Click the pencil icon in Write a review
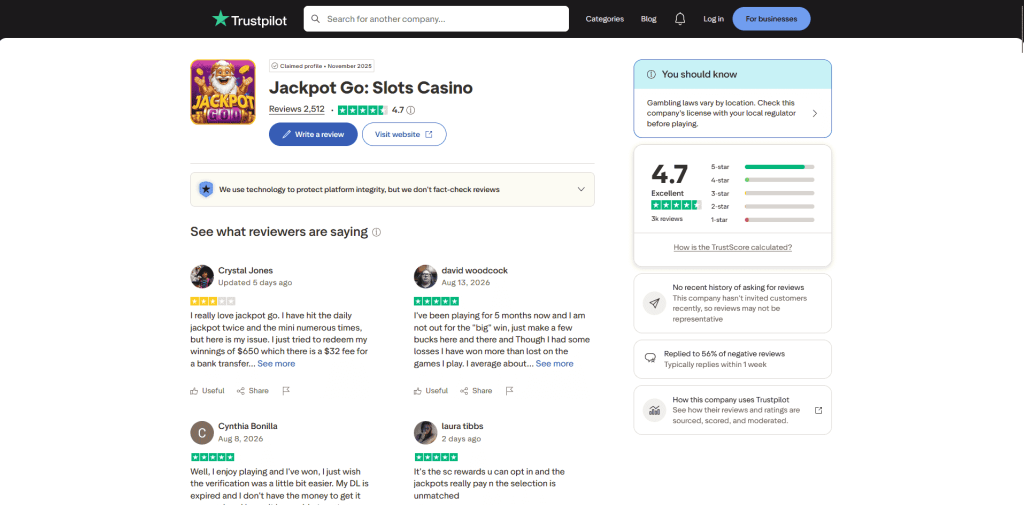Viewport: 1024px width, 505px height. point(287,134)
